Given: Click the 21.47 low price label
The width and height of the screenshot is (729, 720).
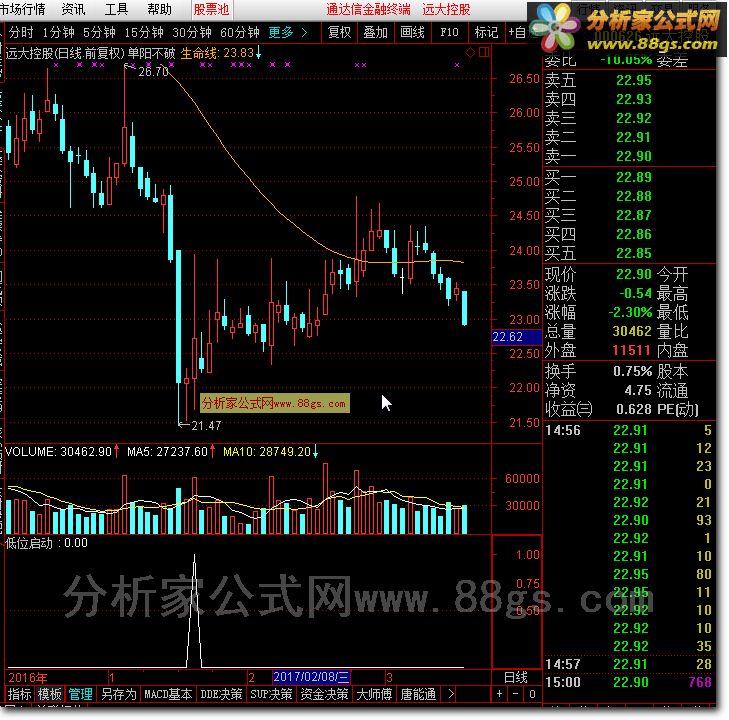Looking at the screenshot, I should pos(206,425).
